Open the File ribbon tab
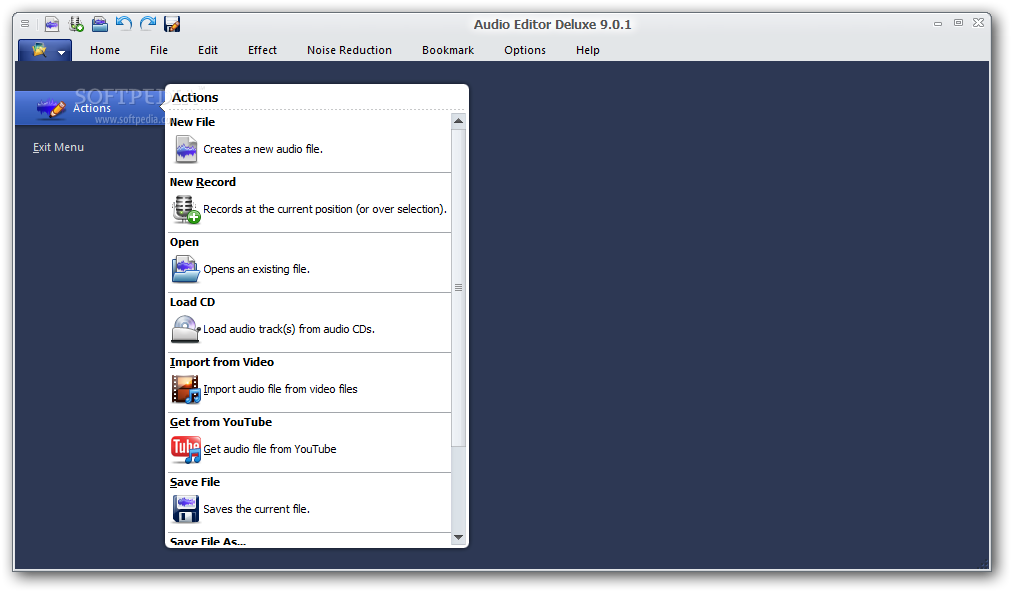The image size is (1012, 592). [159, 50]
